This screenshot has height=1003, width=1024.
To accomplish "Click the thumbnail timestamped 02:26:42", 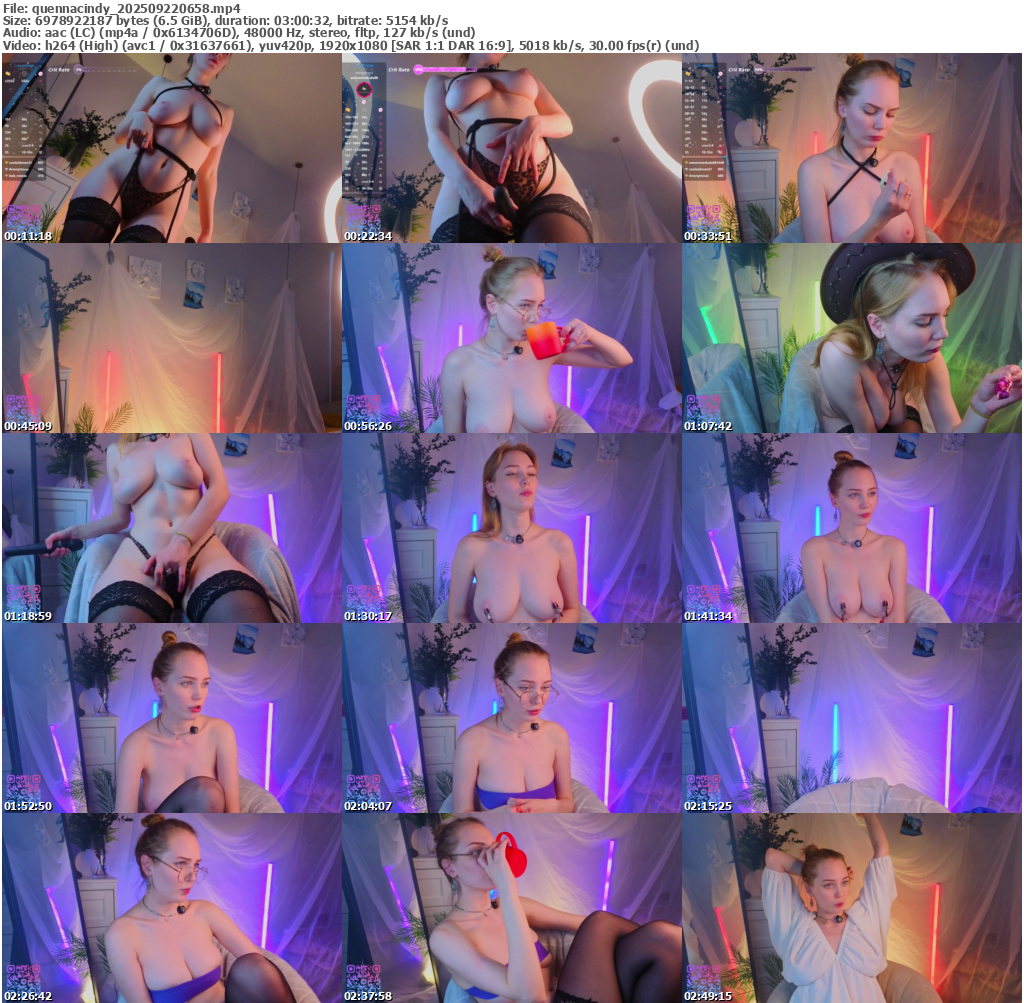I will pos(171,908).
